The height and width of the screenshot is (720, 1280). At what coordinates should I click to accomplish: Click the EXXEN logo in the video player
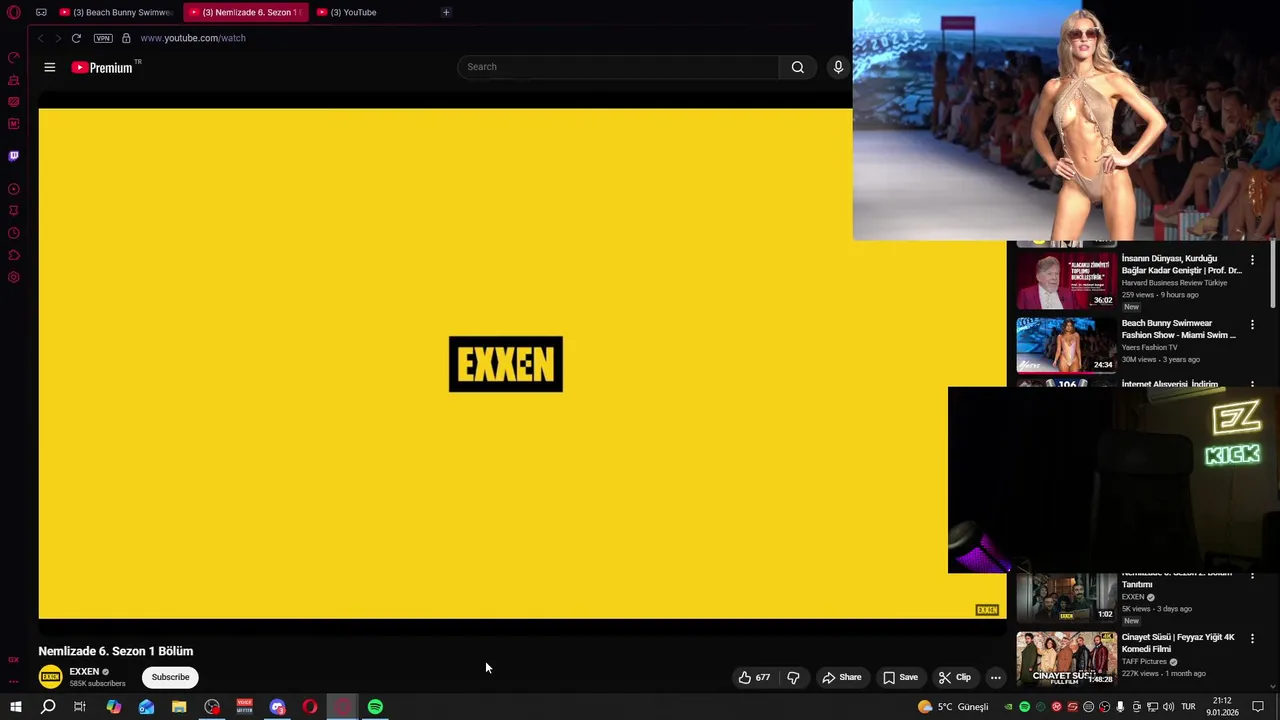pos(506,364)
